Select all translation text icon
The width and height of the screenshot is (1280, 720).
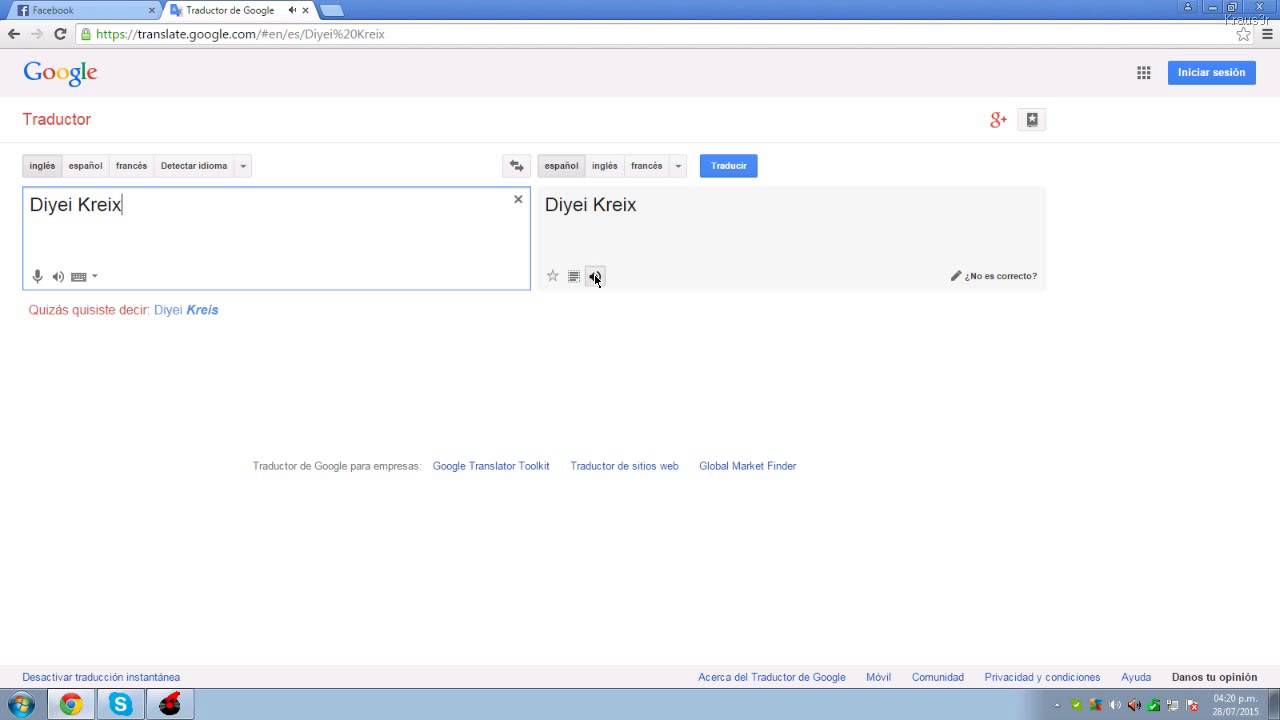tap(574, 276)
